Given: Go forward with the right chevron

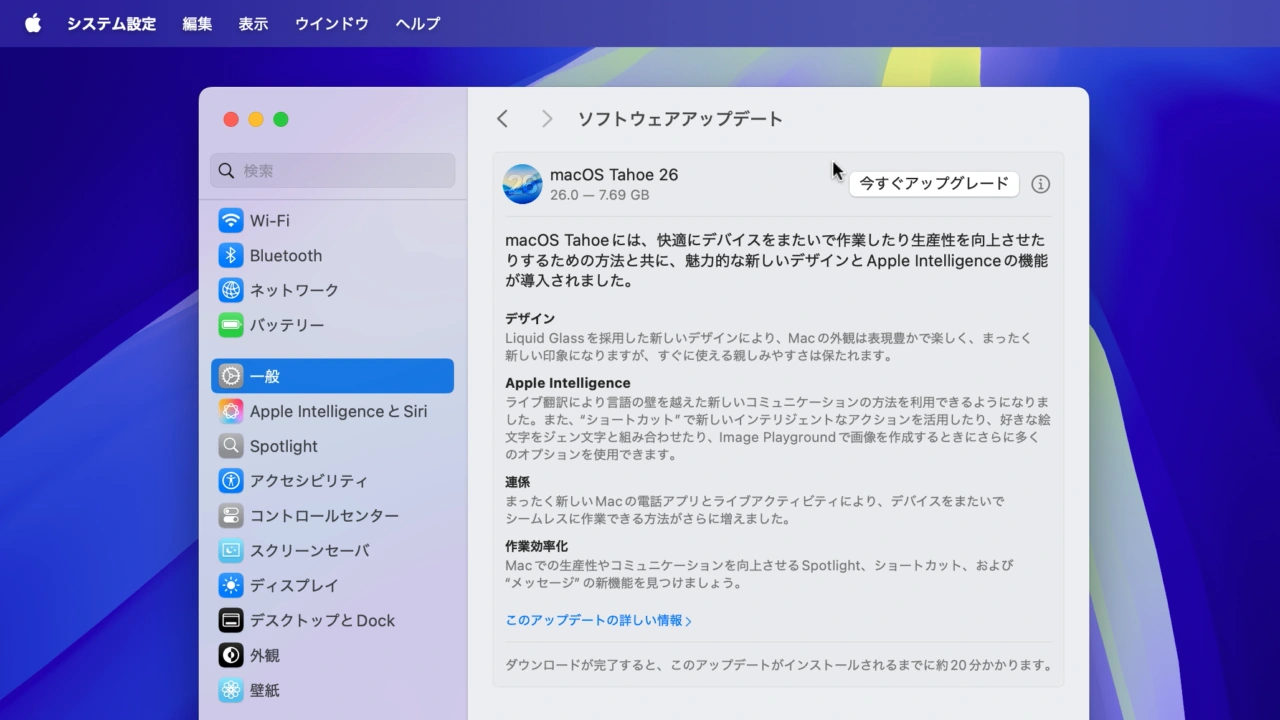Looking at the screenshot, I should [x=546, y=119].
